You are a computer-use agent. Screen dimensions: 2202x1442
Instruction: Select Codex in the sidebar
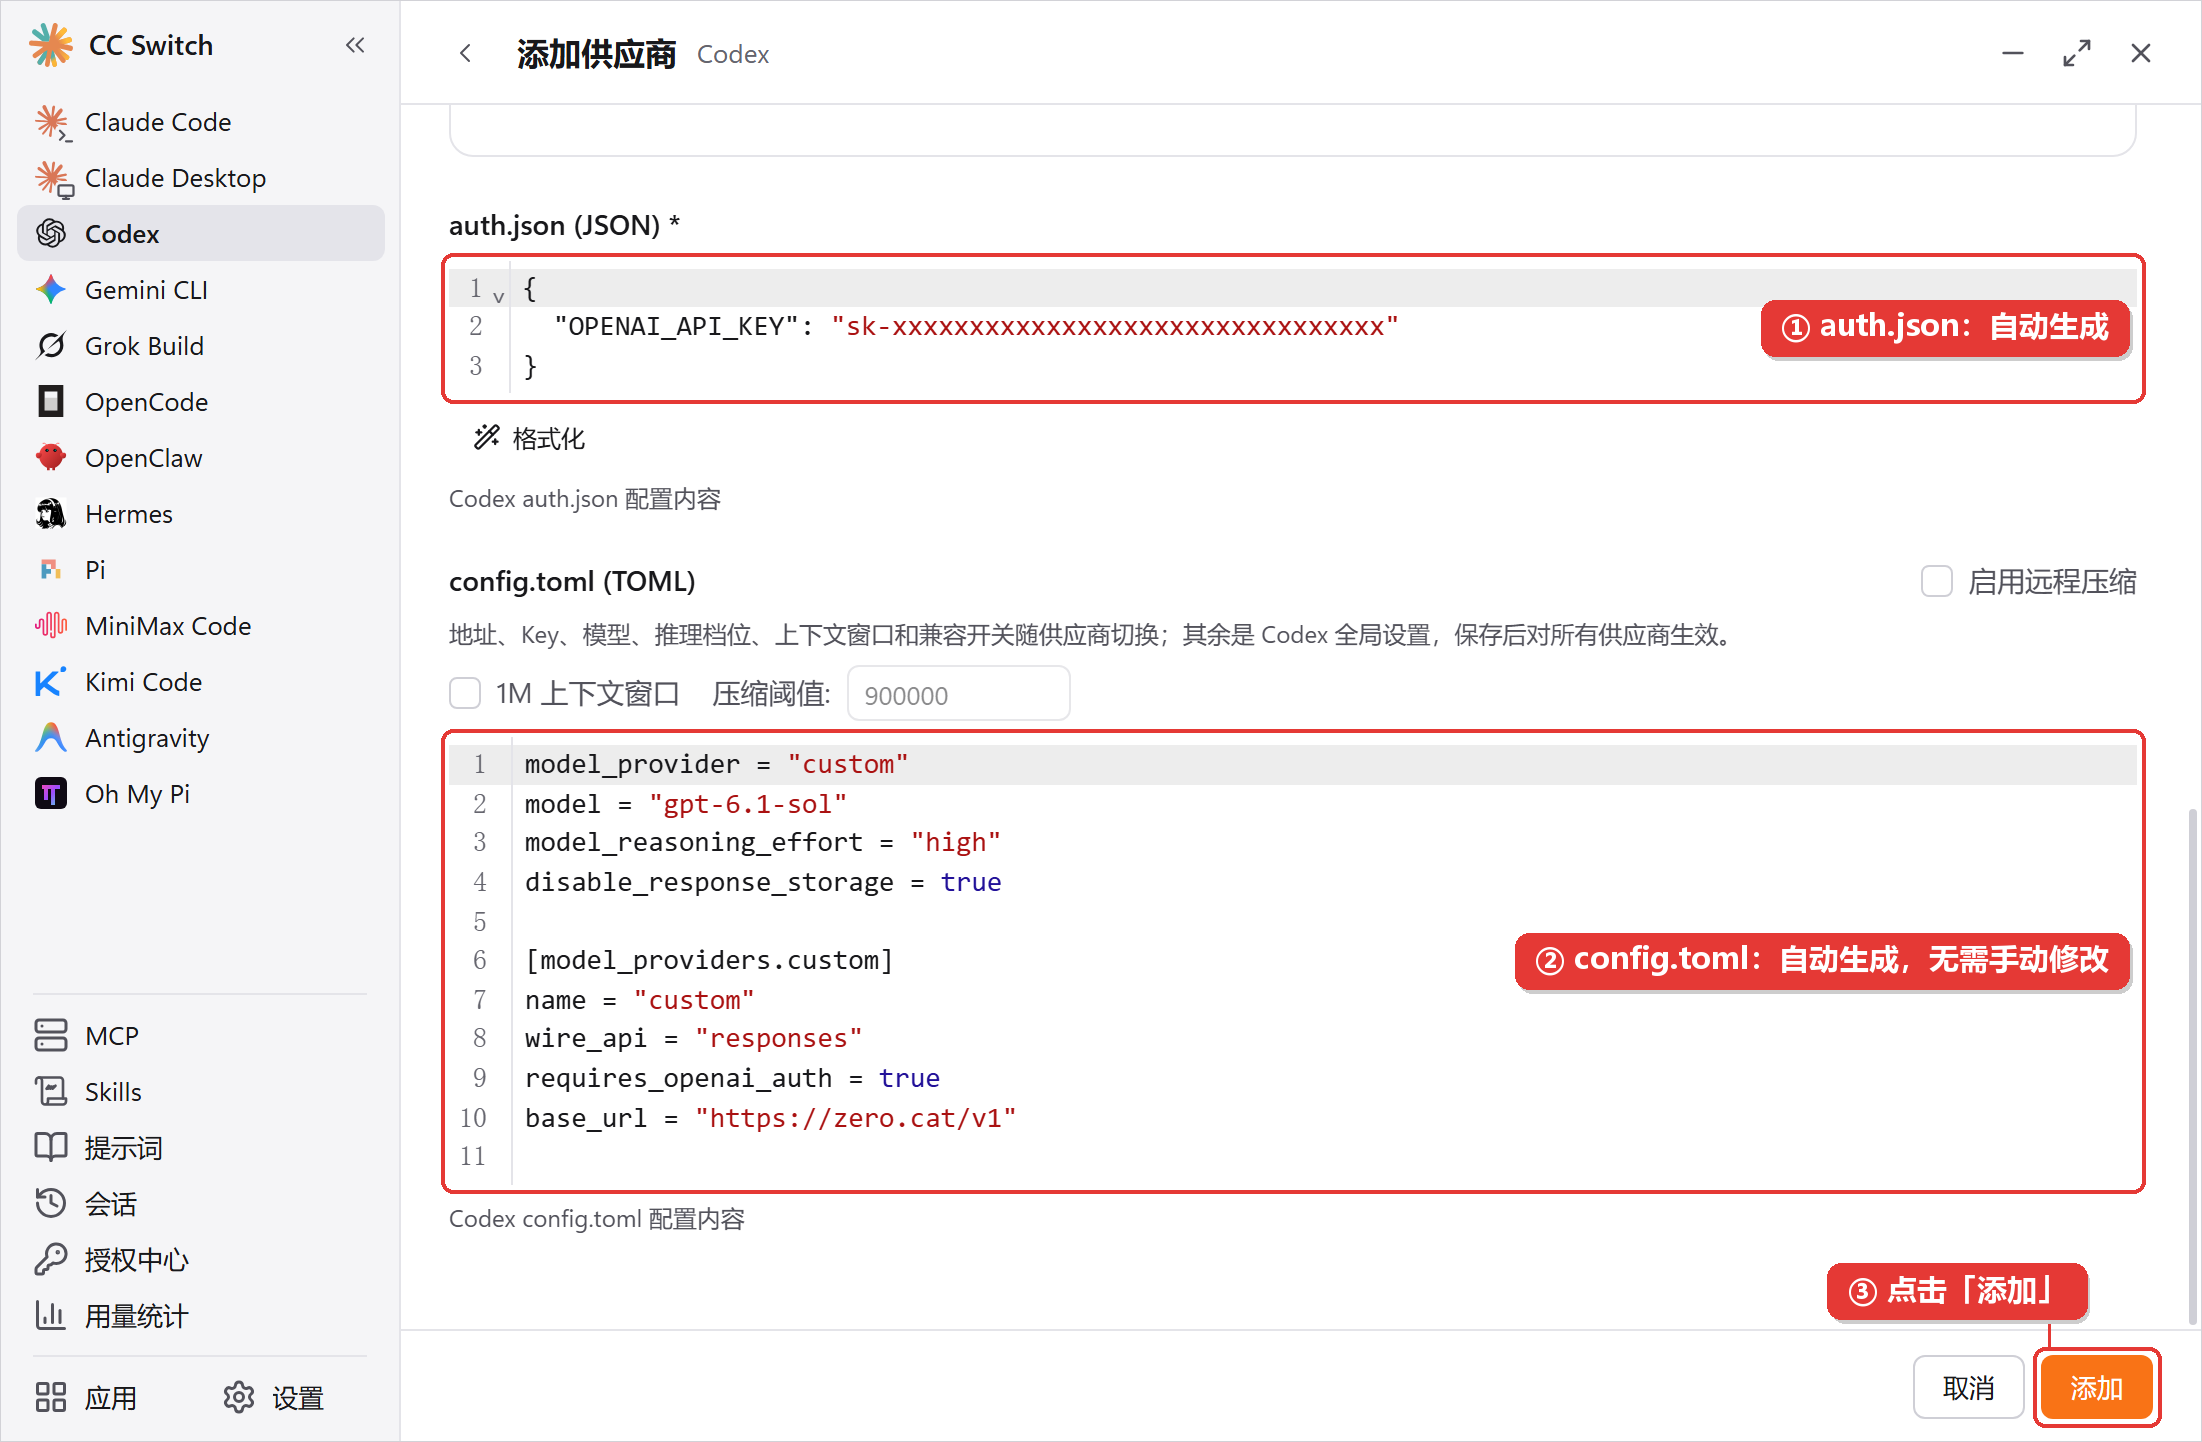[200, 234]
